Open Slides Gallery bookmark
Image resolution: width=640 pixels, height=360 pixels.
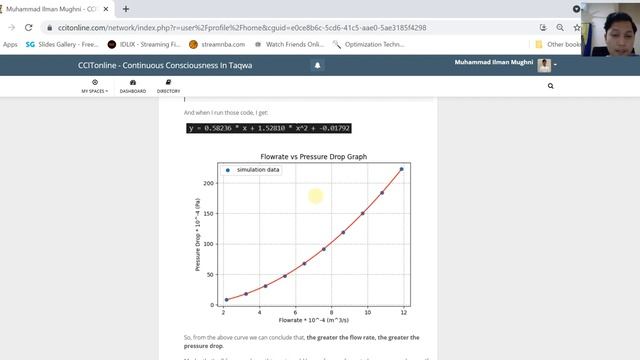click(x=62, y=44)
